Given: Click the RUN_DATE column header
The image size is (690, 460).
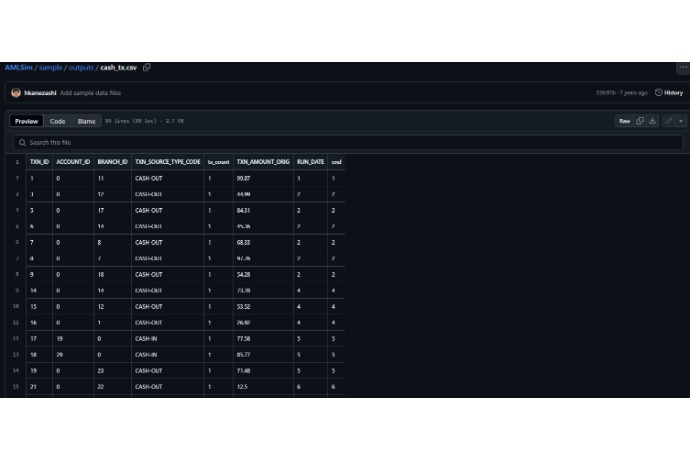Looking at the screenshot, I should 310,162.
